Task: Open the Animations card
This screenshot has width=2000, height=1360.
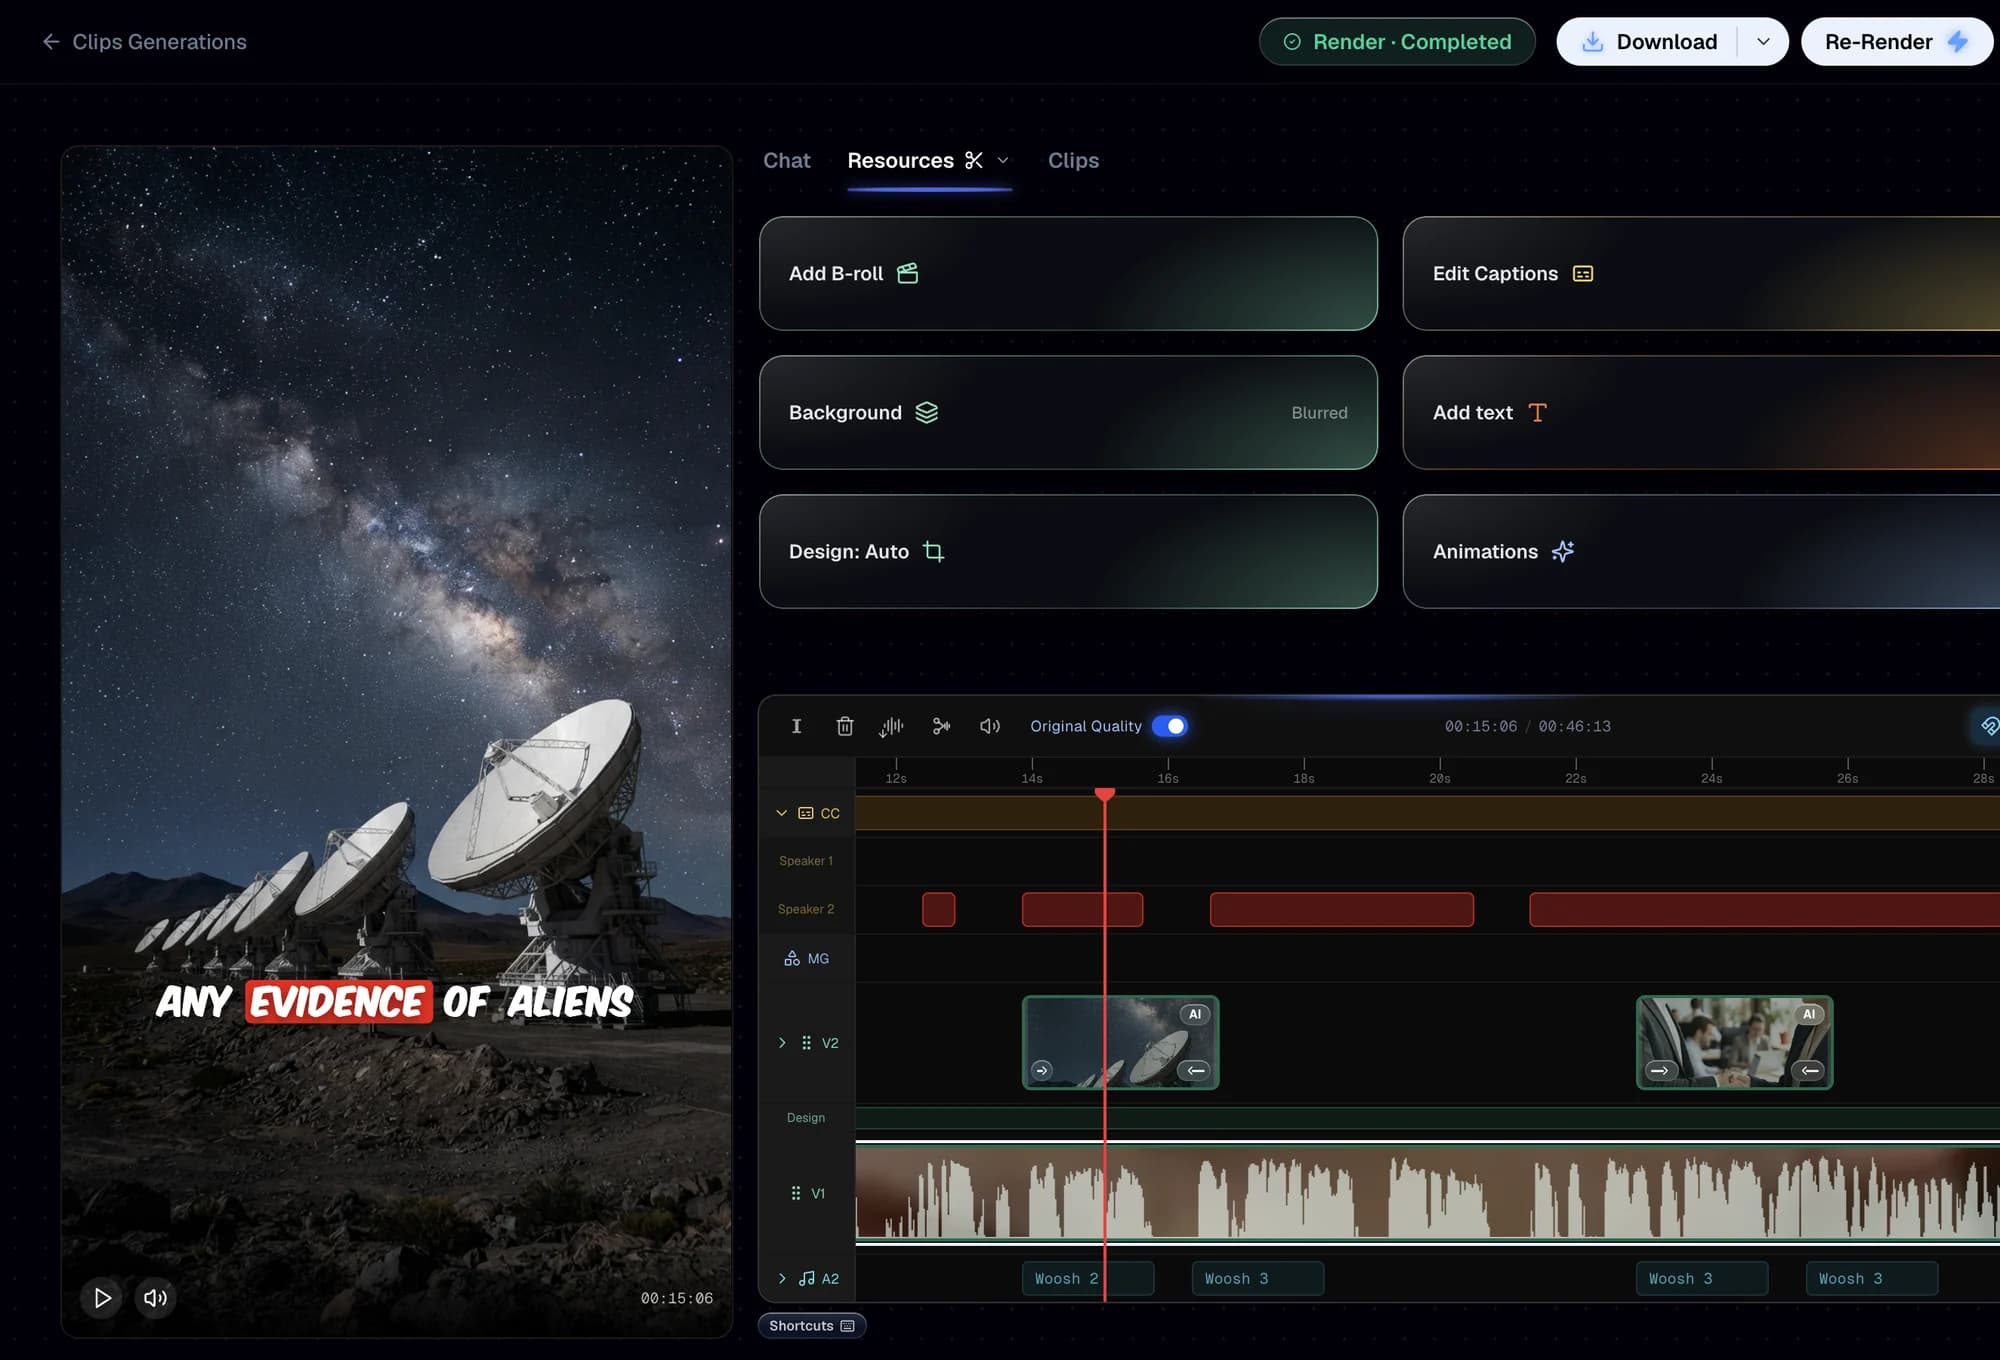Action: 1701,552
